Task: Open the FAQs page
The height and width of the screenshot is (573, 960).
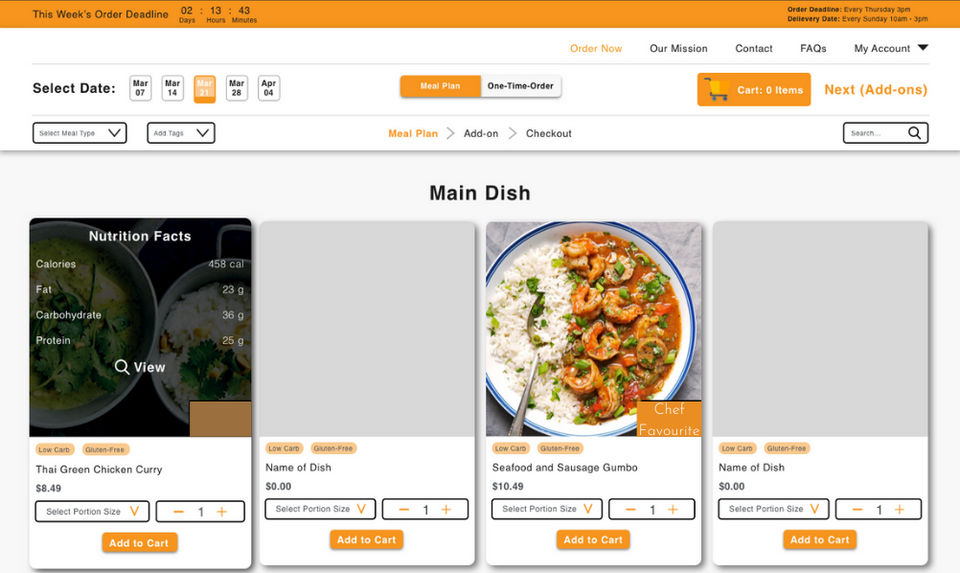Action: coord(813,48)
